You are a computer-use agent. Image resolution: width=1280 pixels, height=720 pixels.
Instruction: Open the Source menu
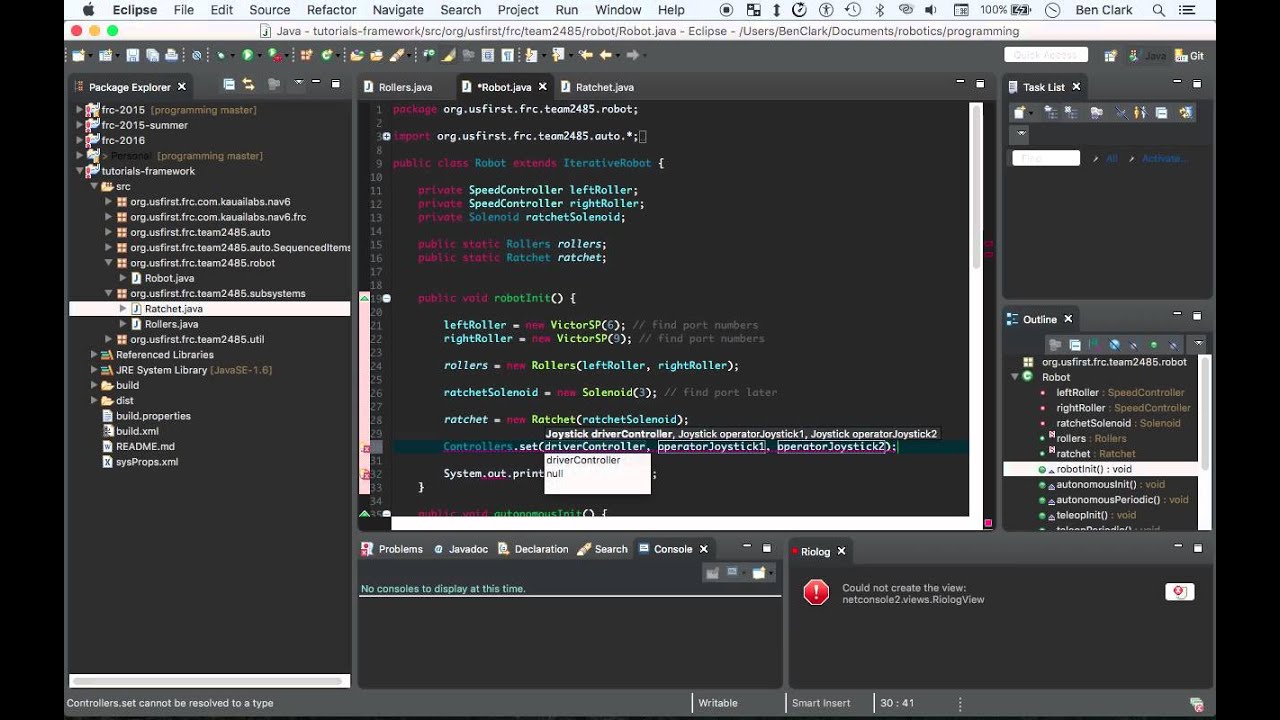pos(270,10)
